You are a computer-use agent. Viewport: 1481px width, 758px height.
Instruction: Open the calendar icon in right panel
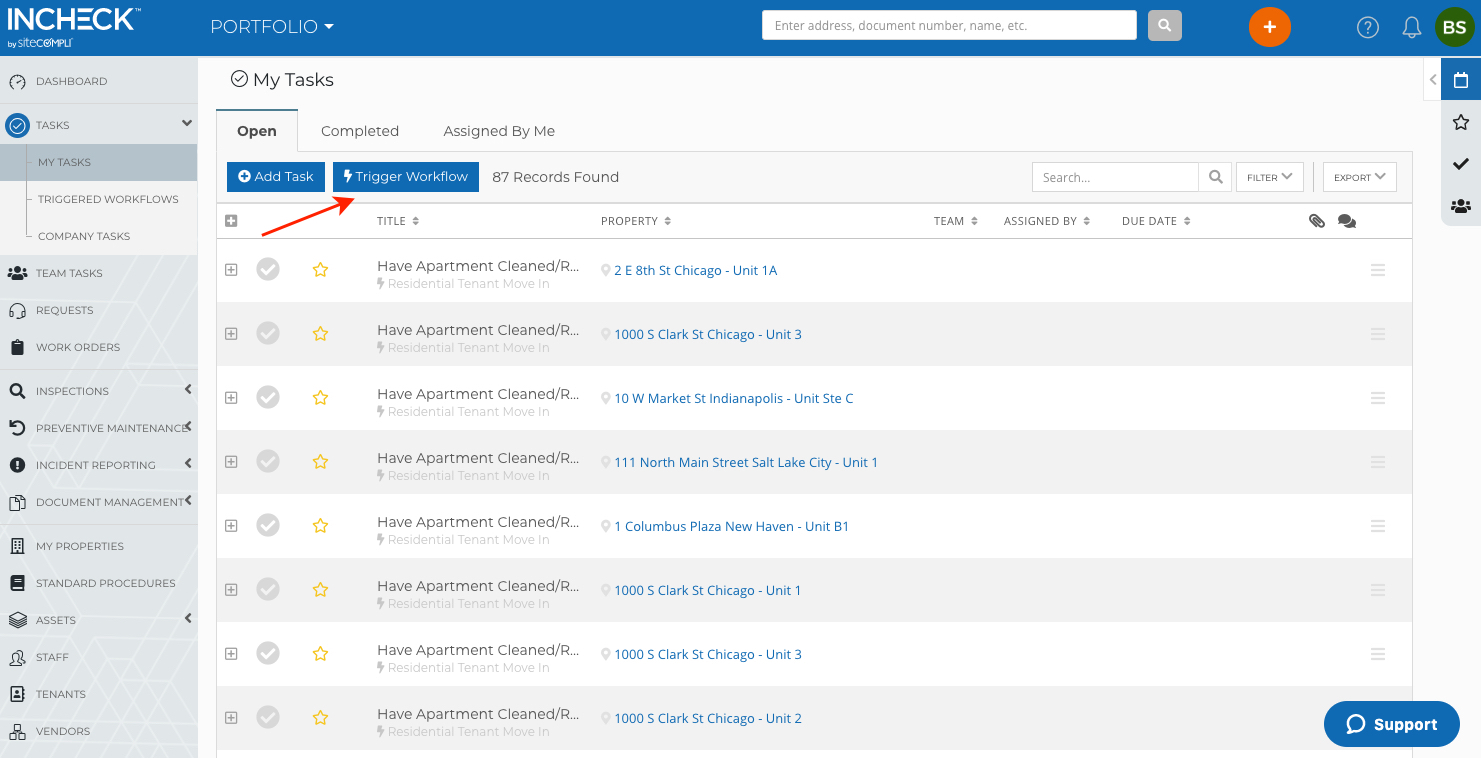point(1461,80)
